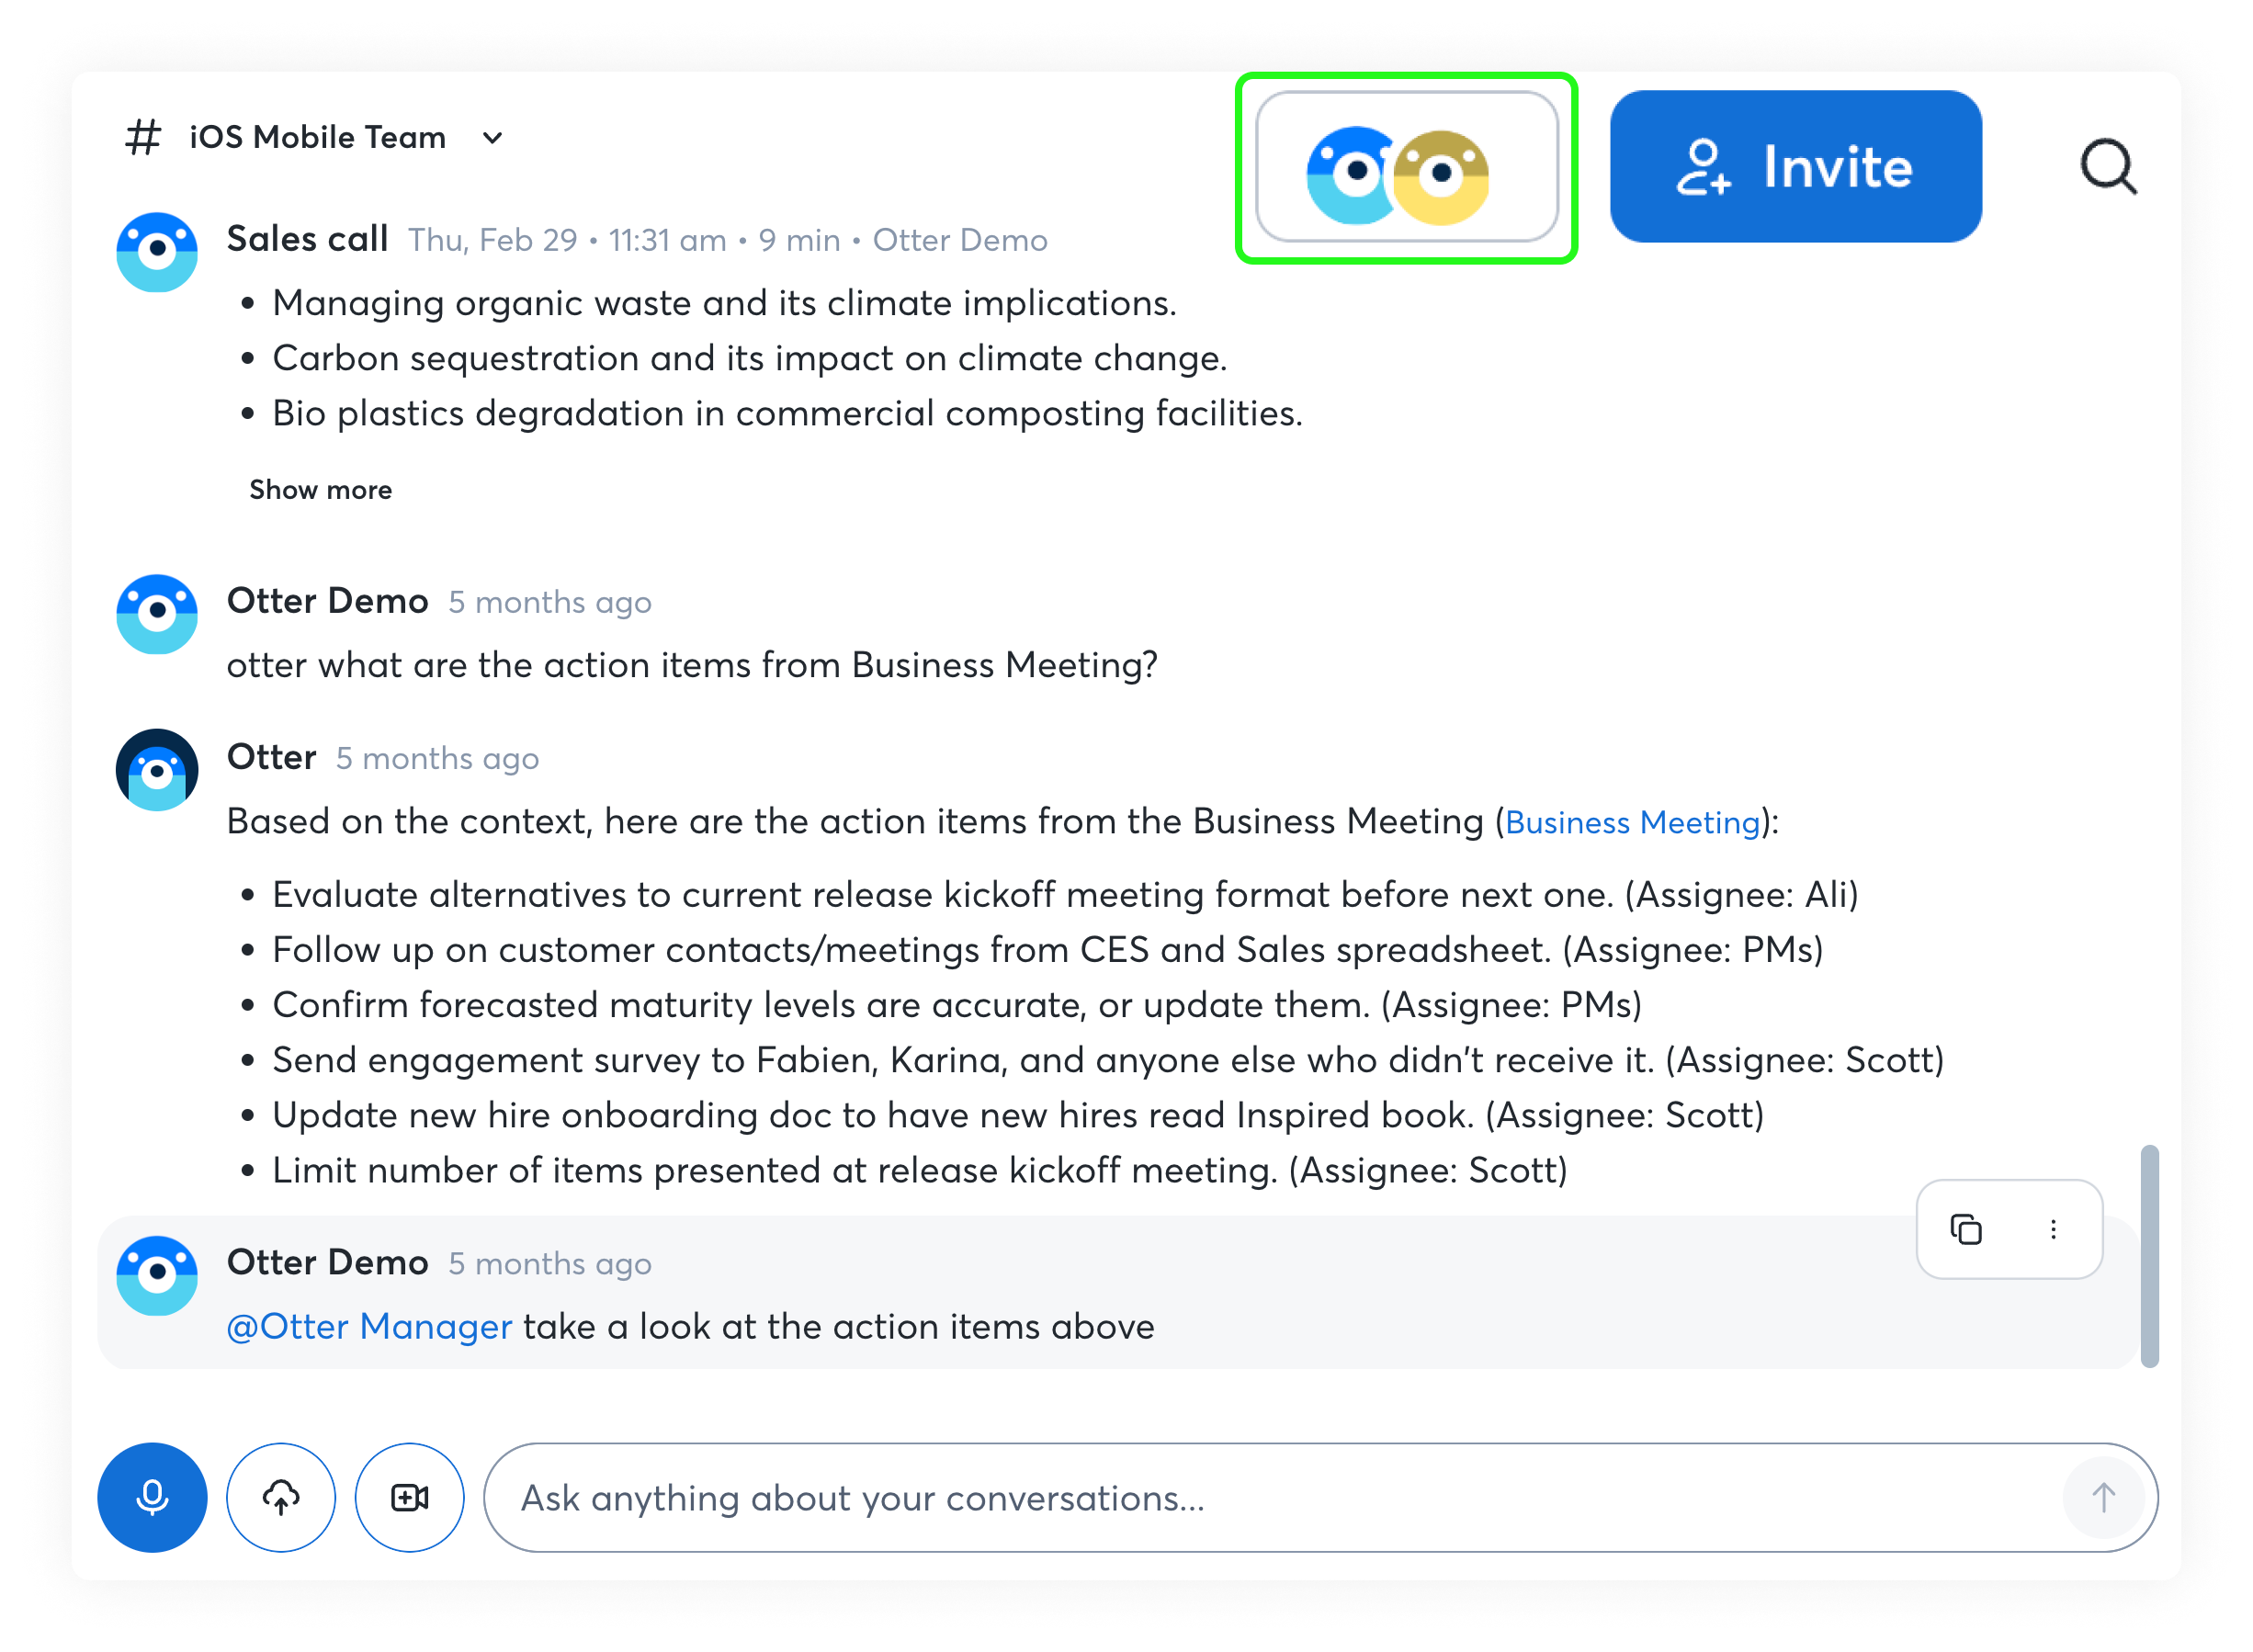Open the channel members avatar button

pos(1406,167)
